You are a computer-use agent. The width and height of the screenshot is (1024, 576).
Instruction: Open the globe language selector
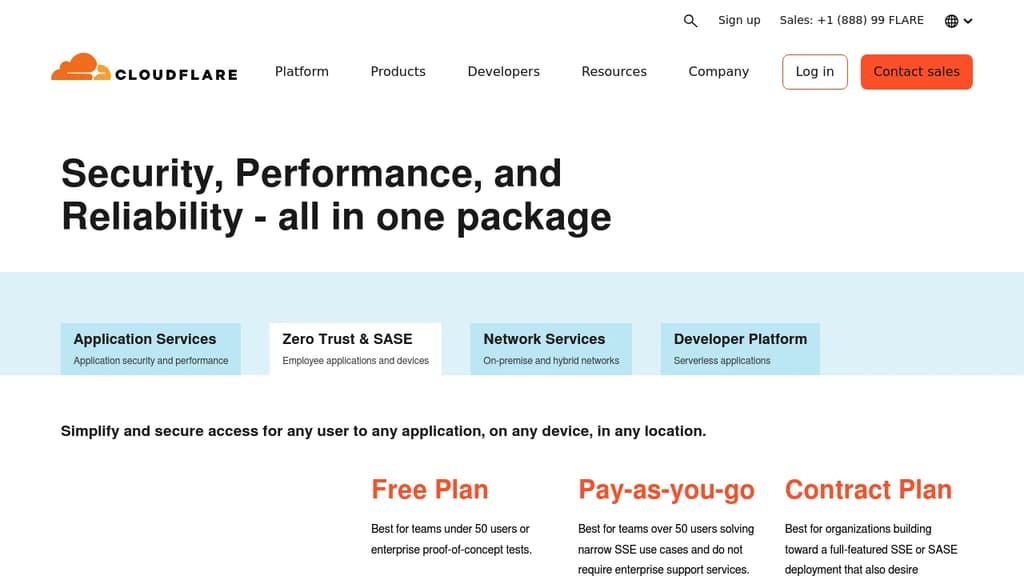[x=958, y=21]
